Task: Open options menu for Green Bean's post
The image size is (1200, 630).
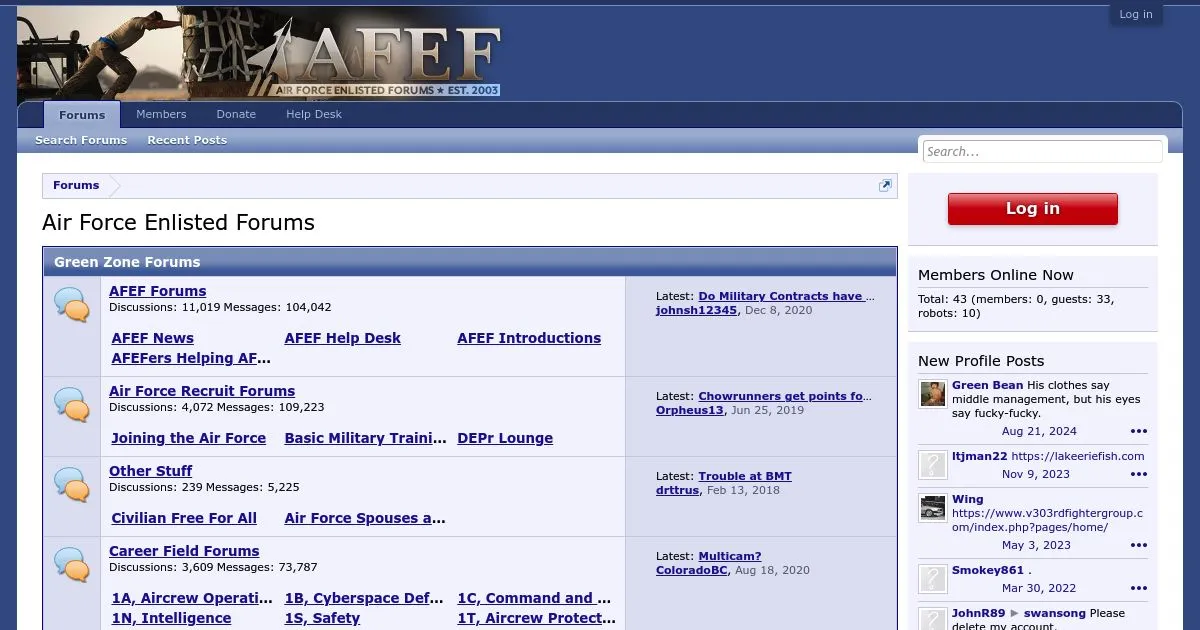Action: pyautogui.click(x=1138, y=432)
